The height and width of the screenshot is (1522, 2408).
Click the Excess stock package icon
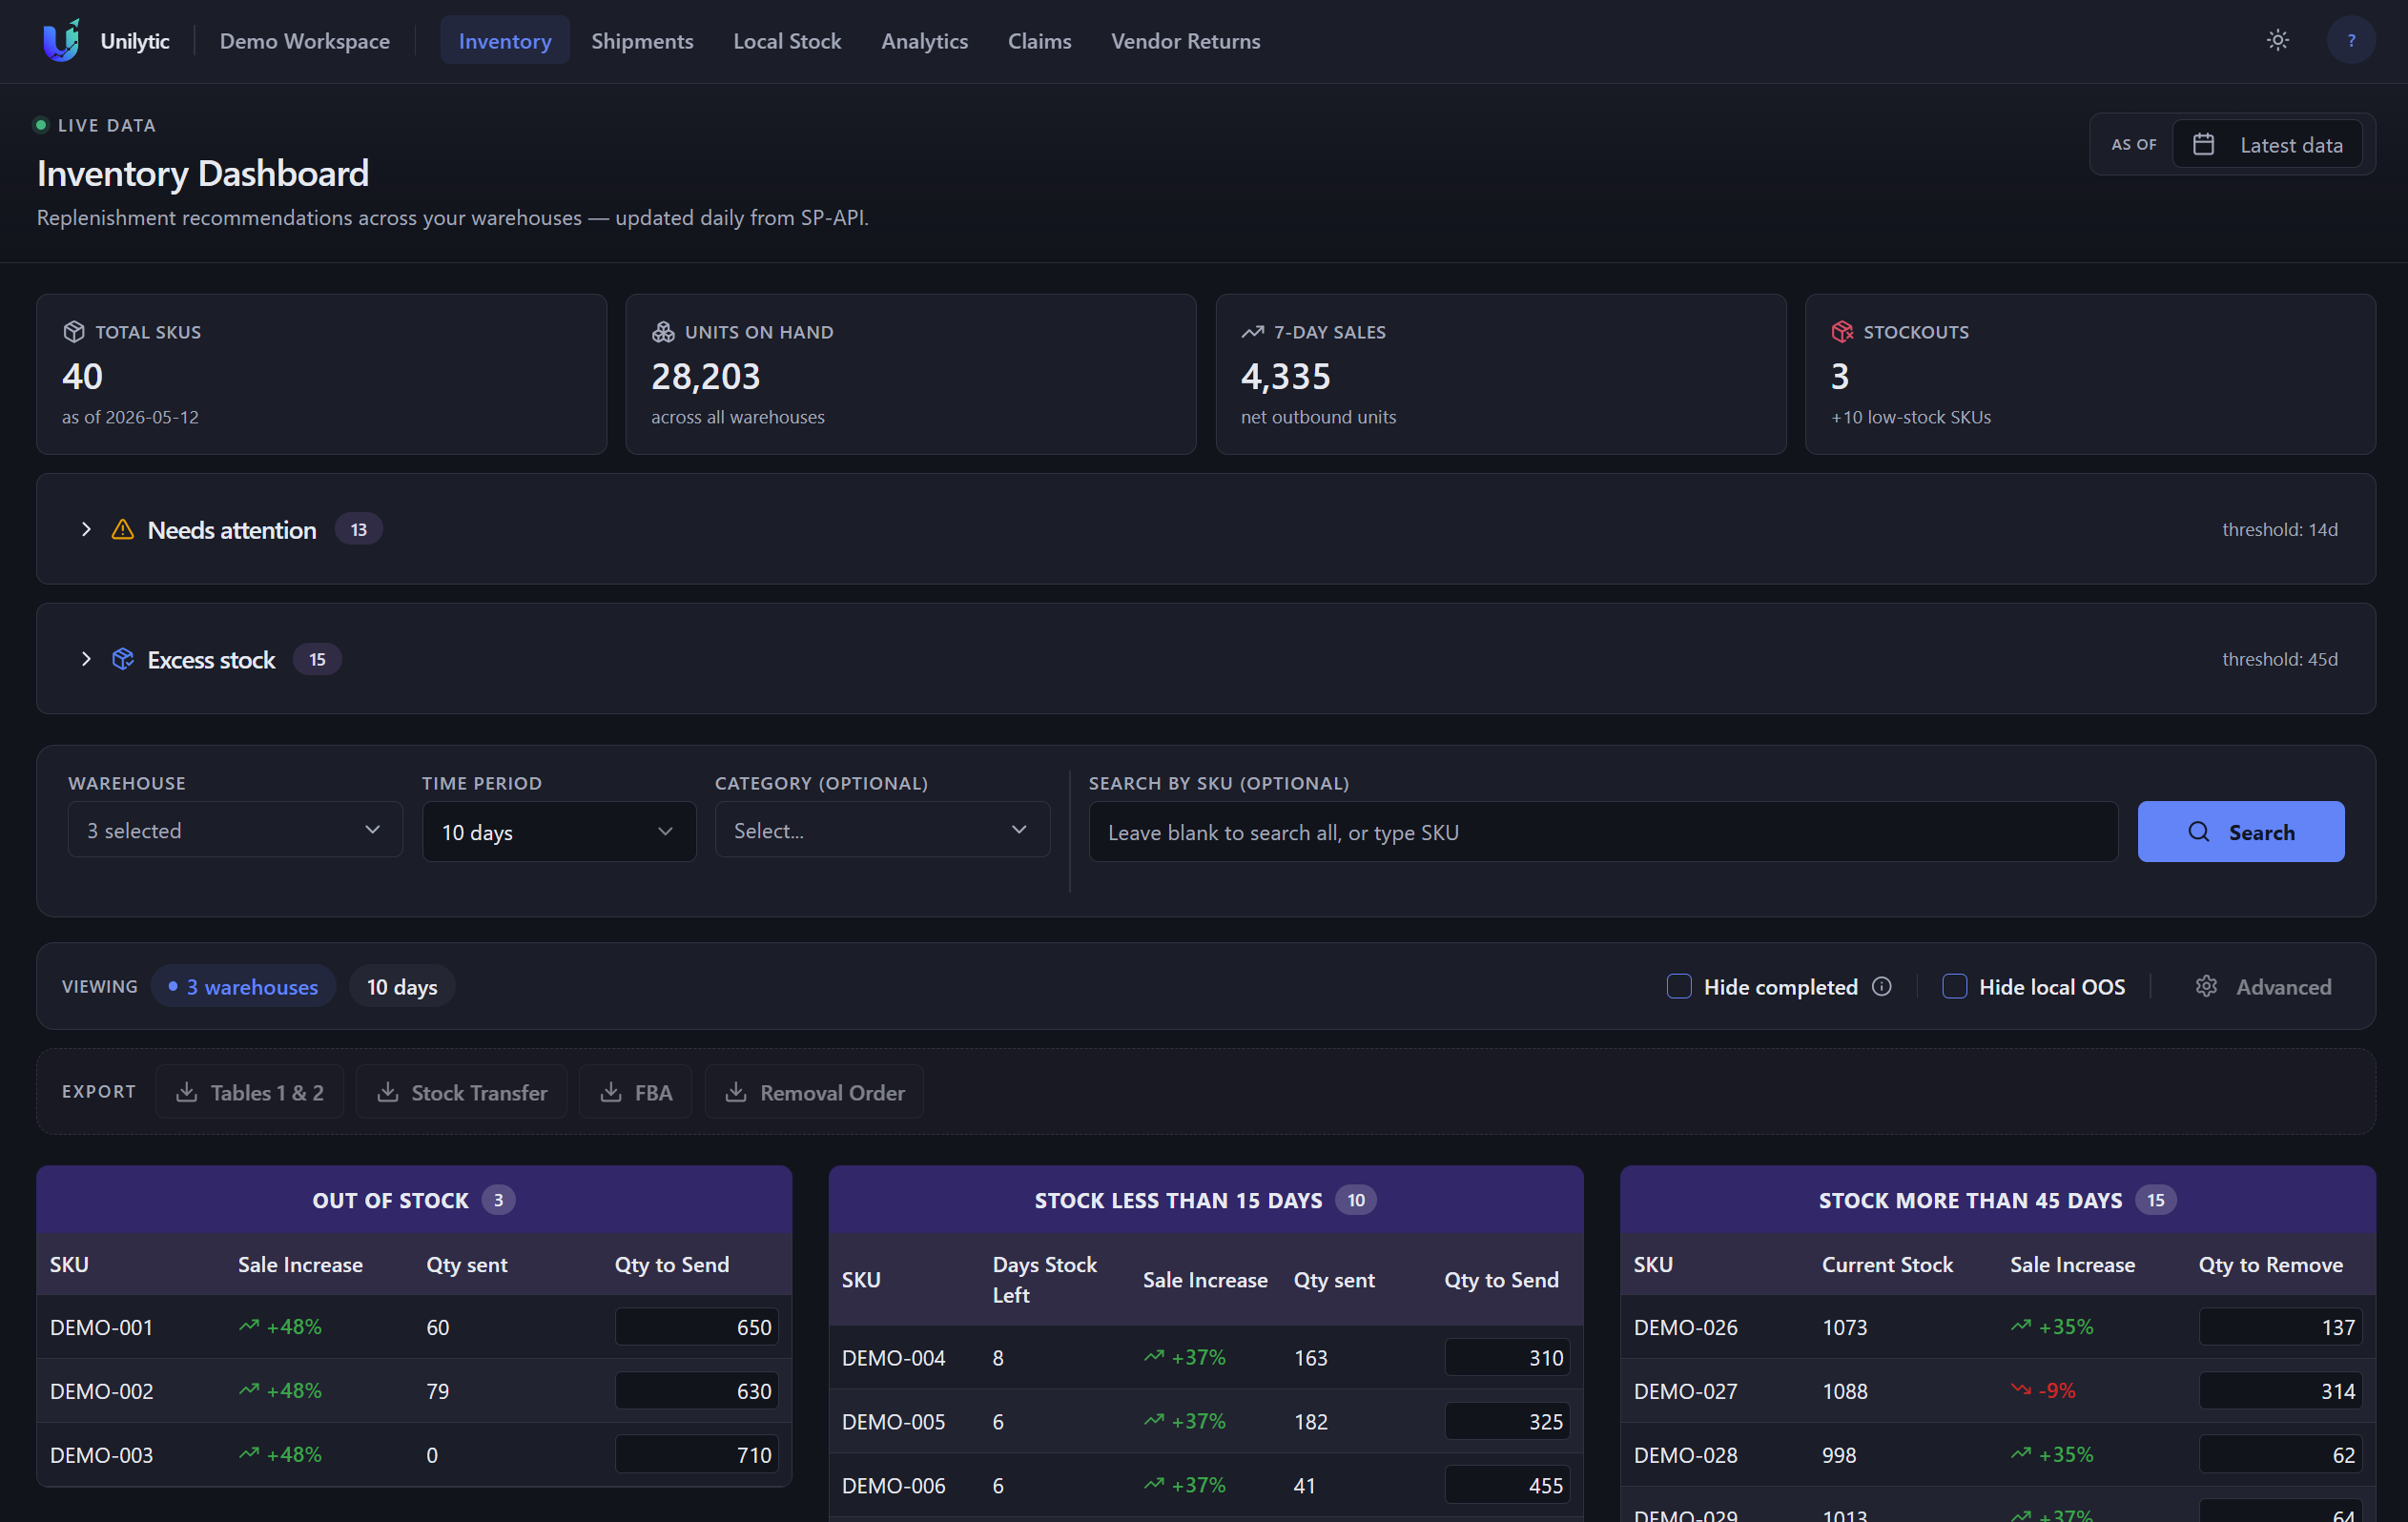[122, 659]
